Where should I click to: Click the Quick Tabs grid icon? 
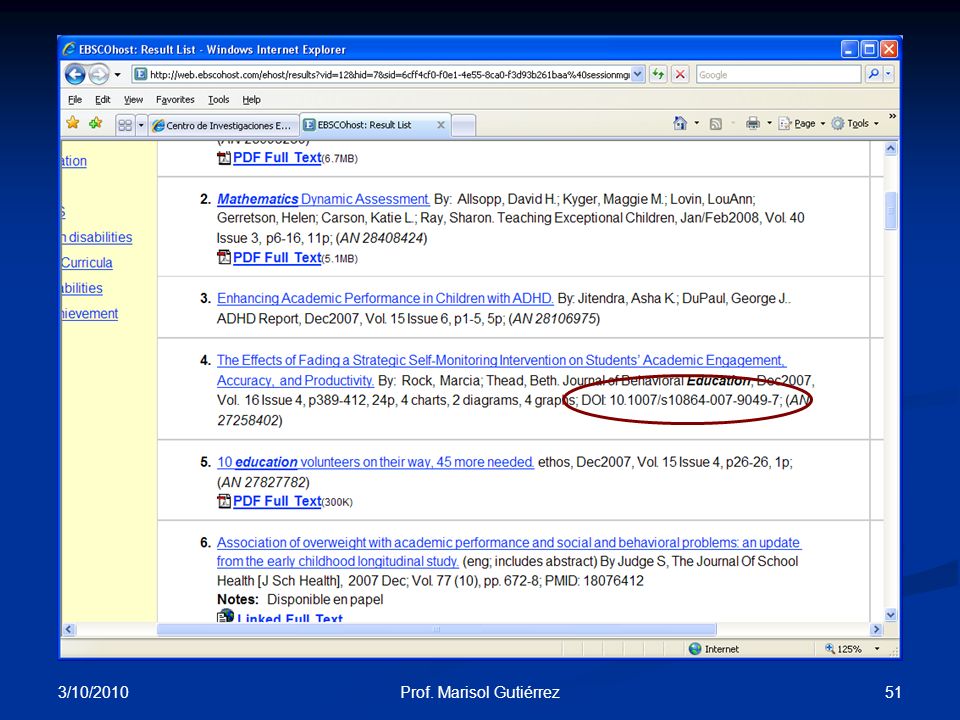tap(125, 125)
